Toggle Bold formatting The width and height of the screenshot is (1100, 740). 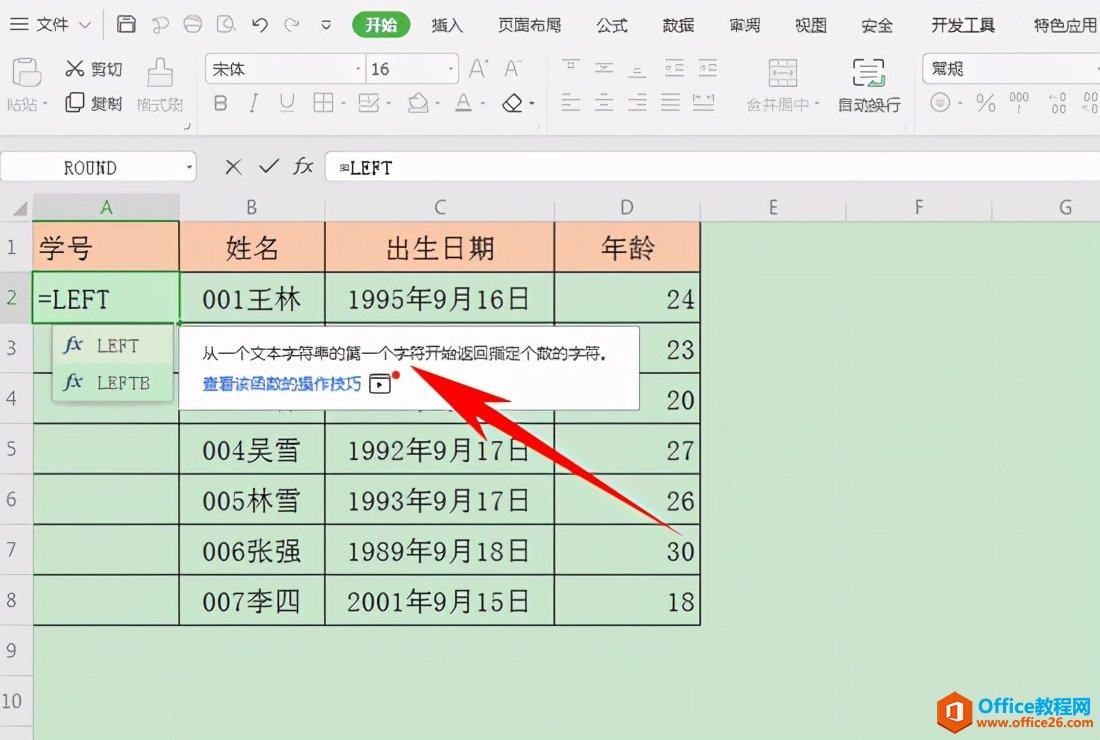click(220, 103)
